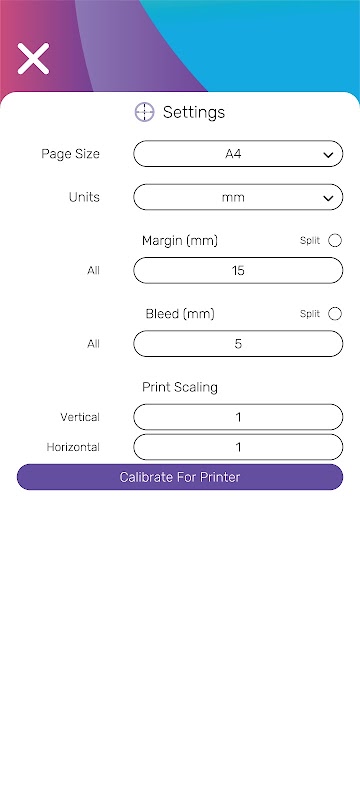Click the crosshair icon beside Settings title
This screenshot has width=360, height=800.
pos(144,112)
